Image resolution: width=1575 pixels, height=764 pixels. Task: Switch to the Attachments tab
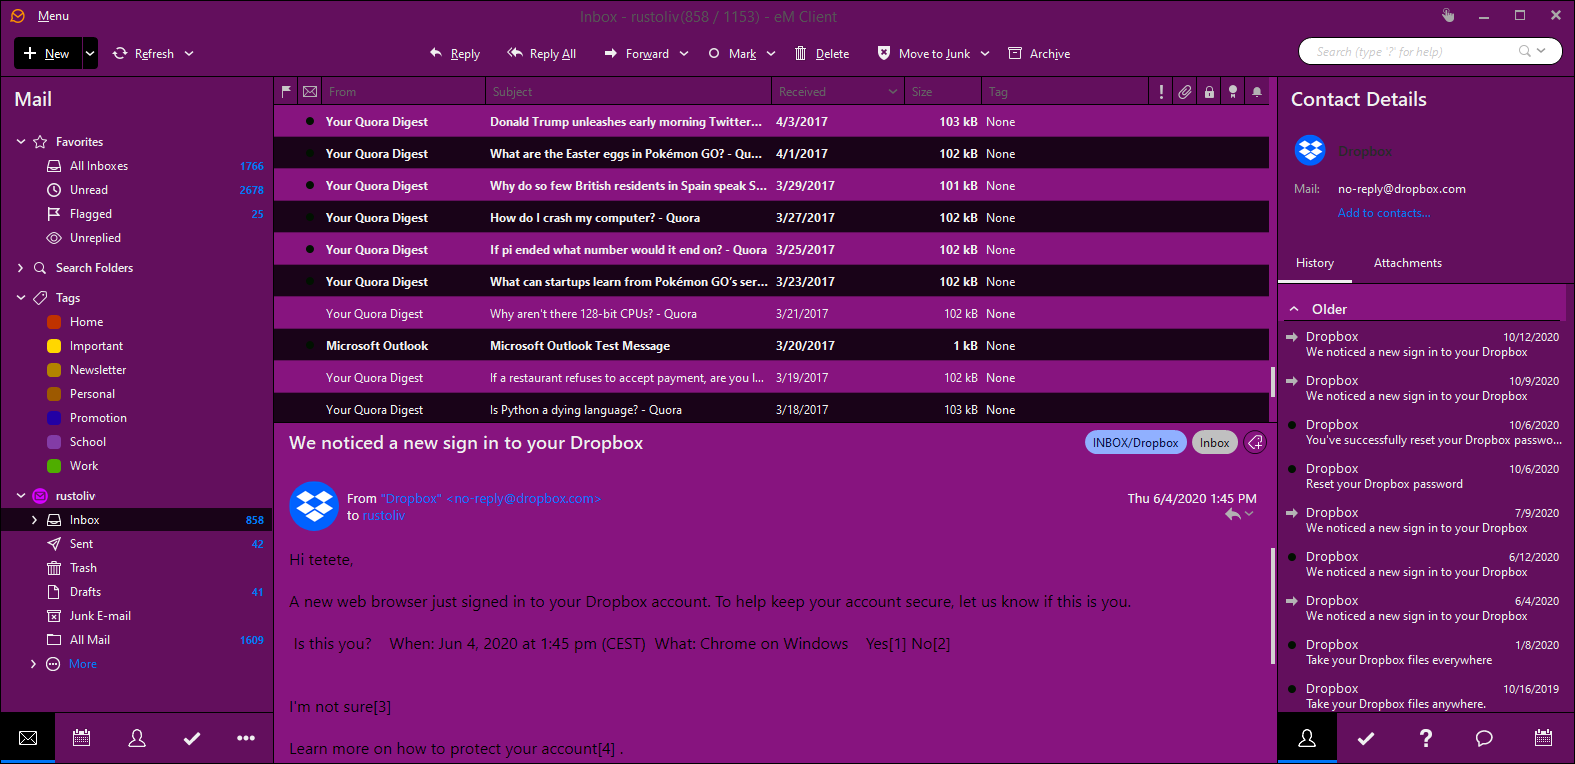(x=1407, y=263)
